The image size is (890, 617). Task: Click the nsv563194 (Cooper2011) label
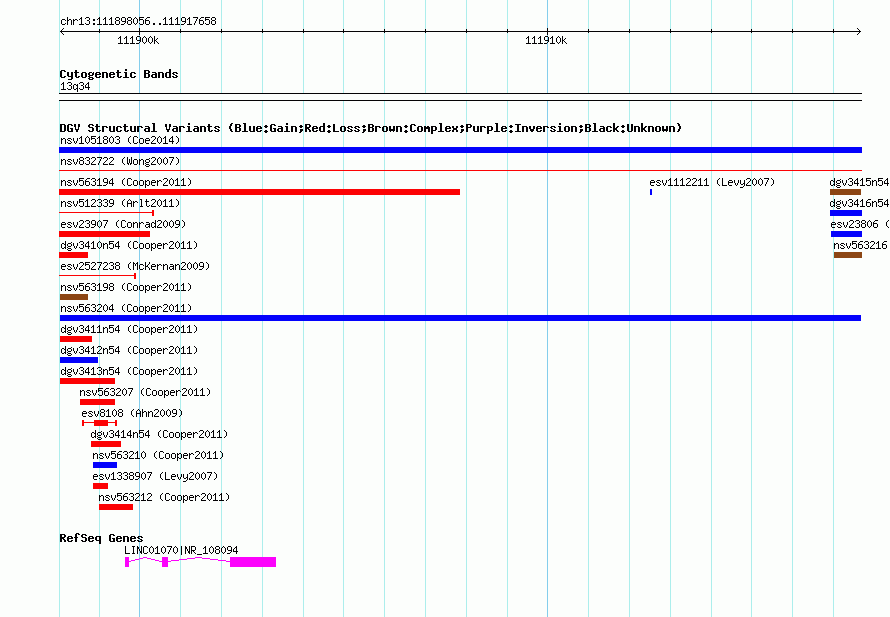[x=126, y=182]
